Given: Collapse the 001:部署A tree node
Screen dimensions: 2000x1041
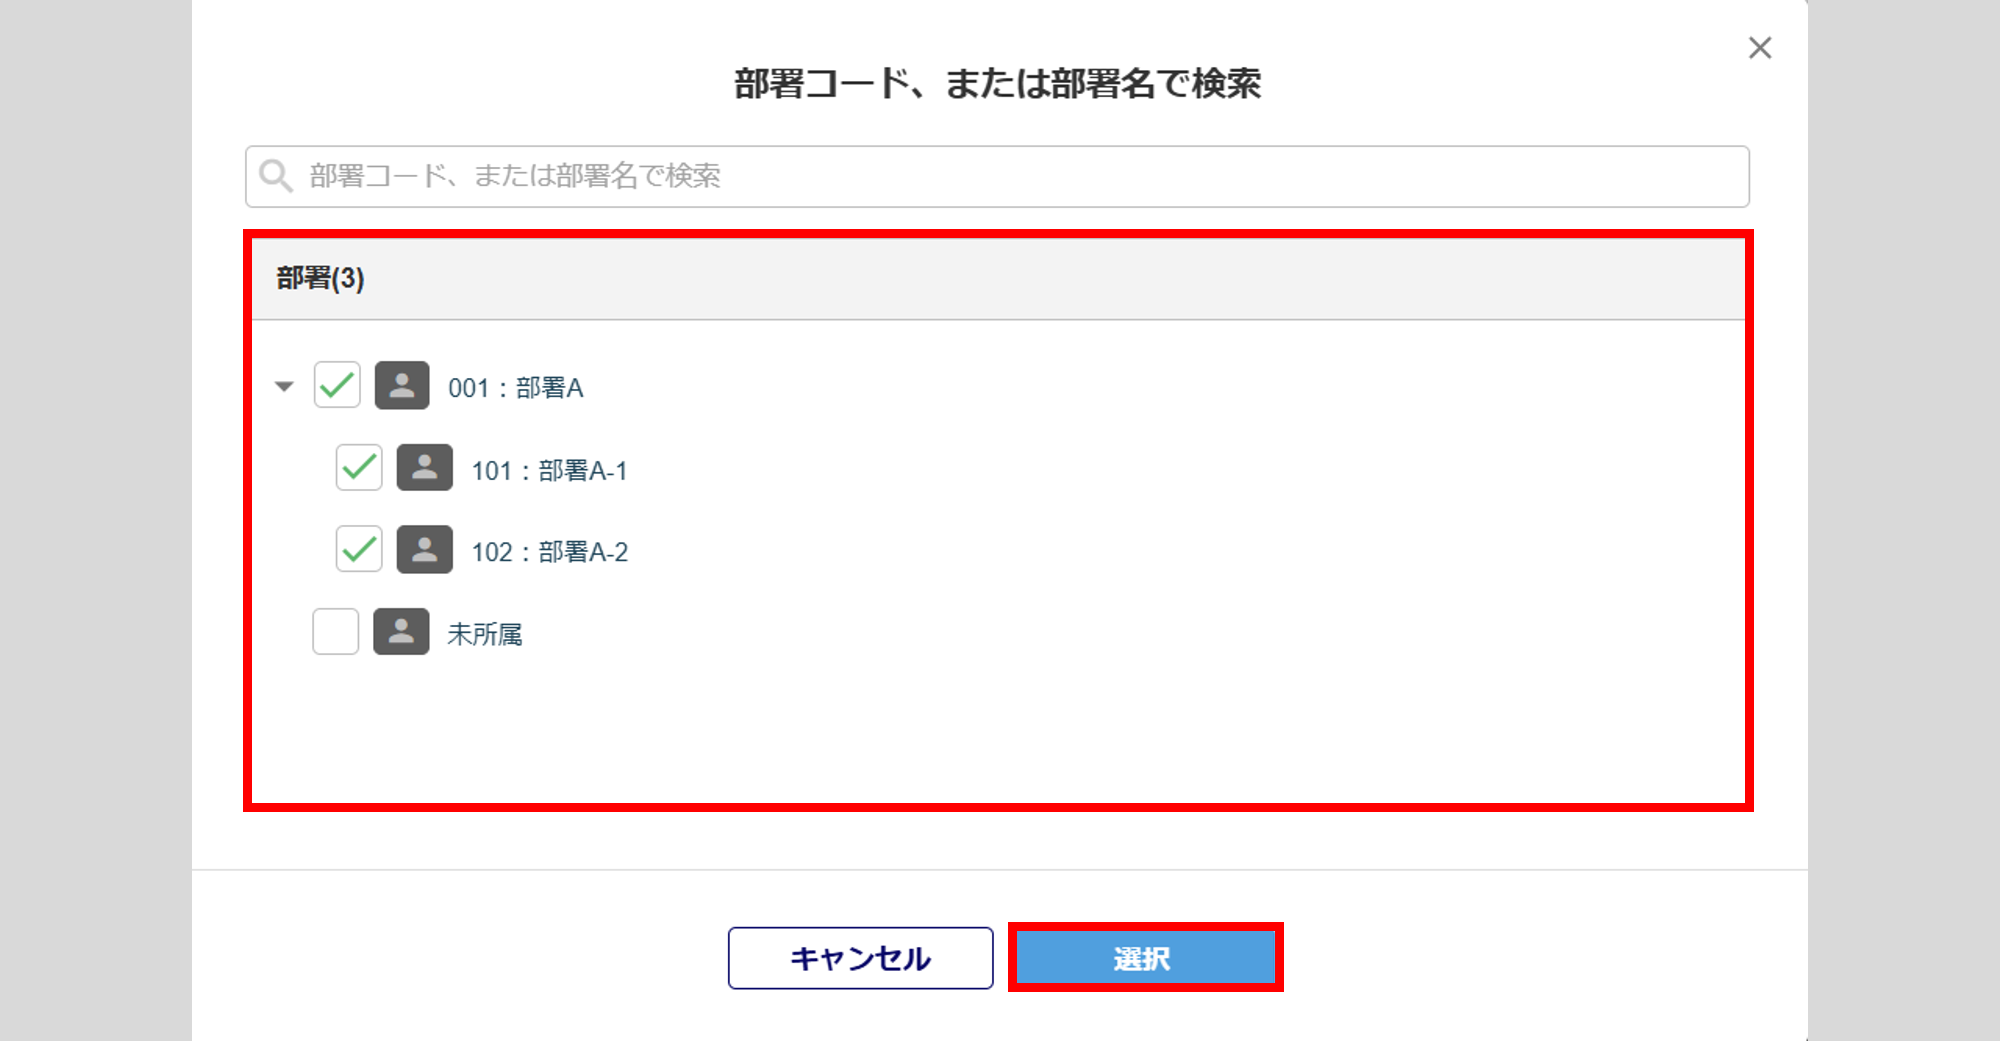Looking at the screenshot, I should pos(285,386).
